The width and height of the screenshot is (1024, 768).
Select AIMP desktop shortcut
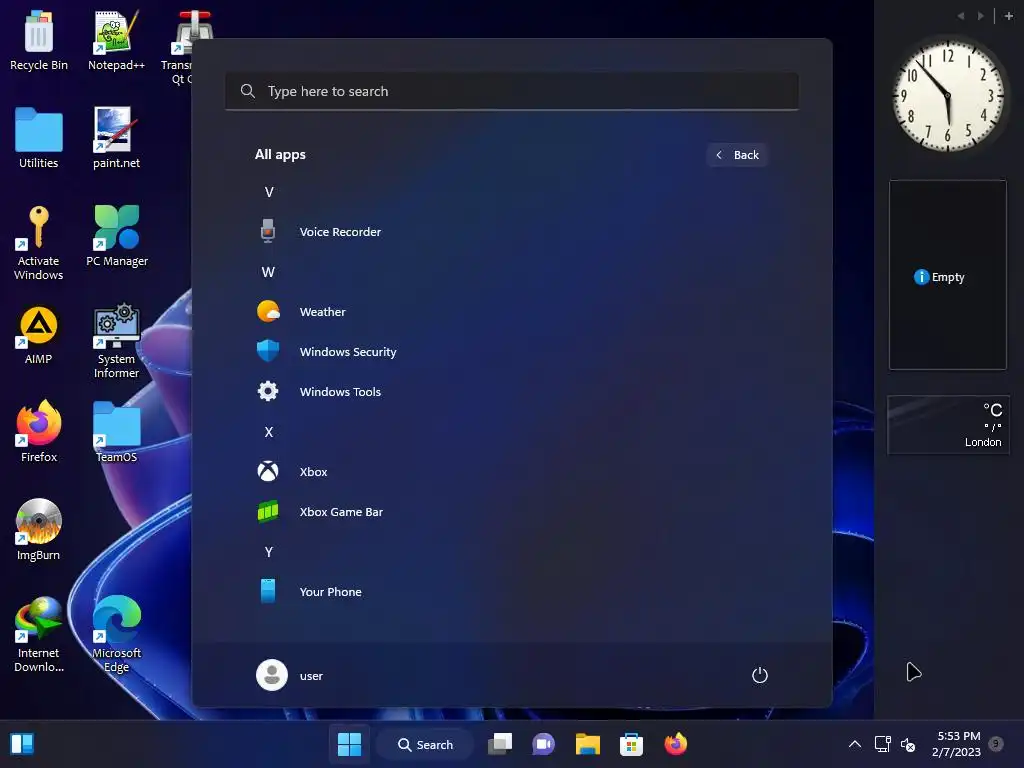[39, 334]
